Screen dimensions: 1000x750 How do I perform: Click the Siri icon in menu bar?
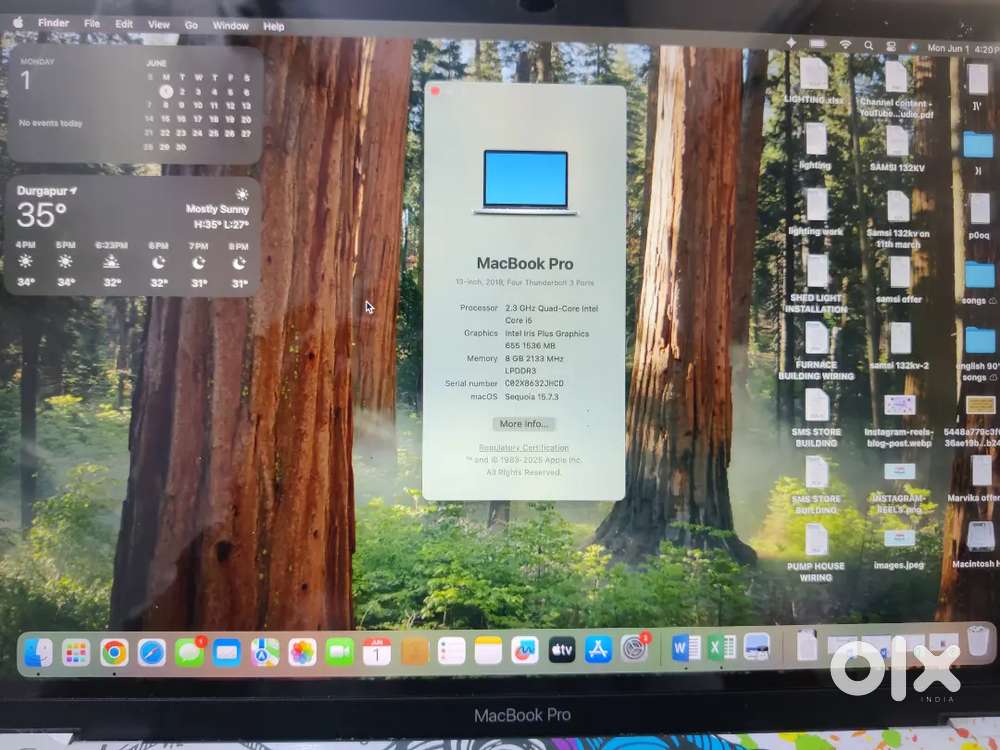[913, 47]
